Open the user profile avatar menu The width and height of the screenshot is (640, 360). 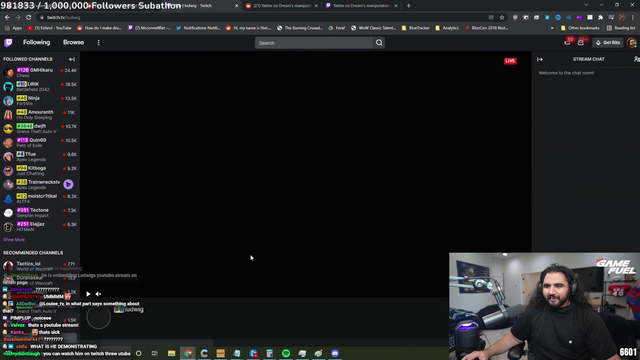click(632, 42)
